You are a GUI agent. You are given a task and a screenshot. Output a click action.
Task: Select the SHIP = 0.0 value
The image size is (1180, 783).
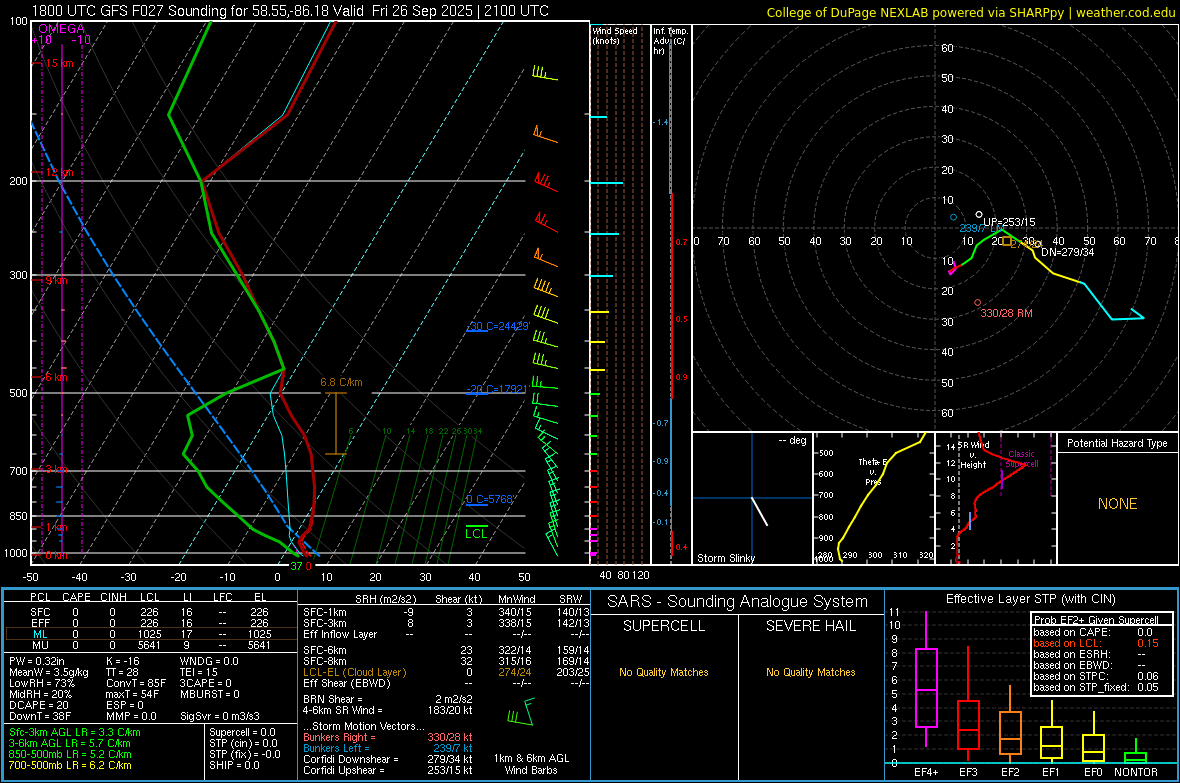(x=234, y=765)
